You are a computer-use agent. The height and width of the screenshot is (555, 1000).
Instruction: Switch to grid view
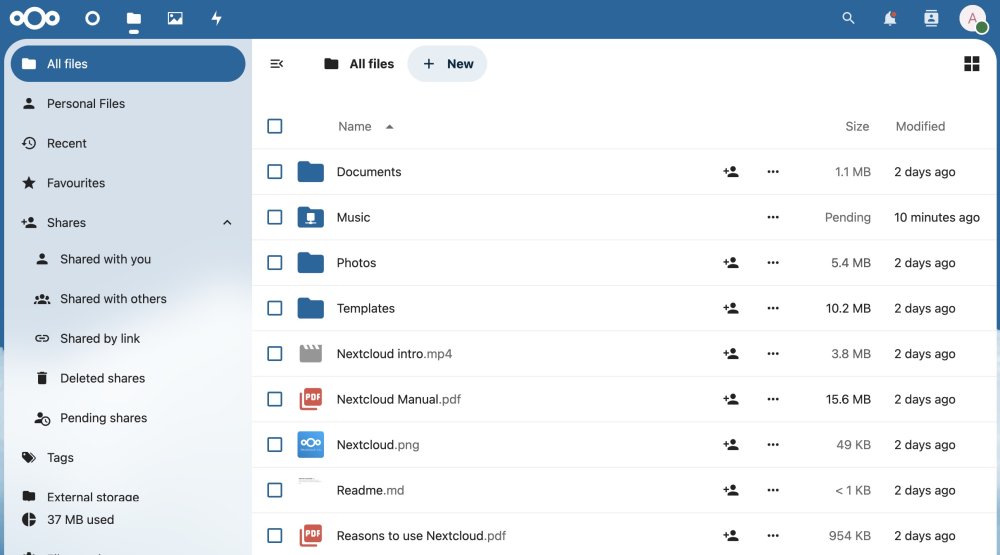[x=971, y=64]
